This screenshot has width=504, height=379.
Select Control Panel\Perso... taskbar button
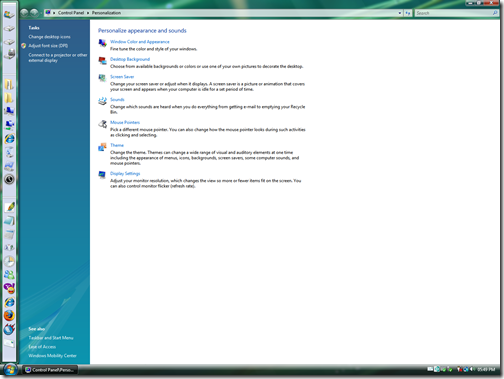(x=50, y=370)
